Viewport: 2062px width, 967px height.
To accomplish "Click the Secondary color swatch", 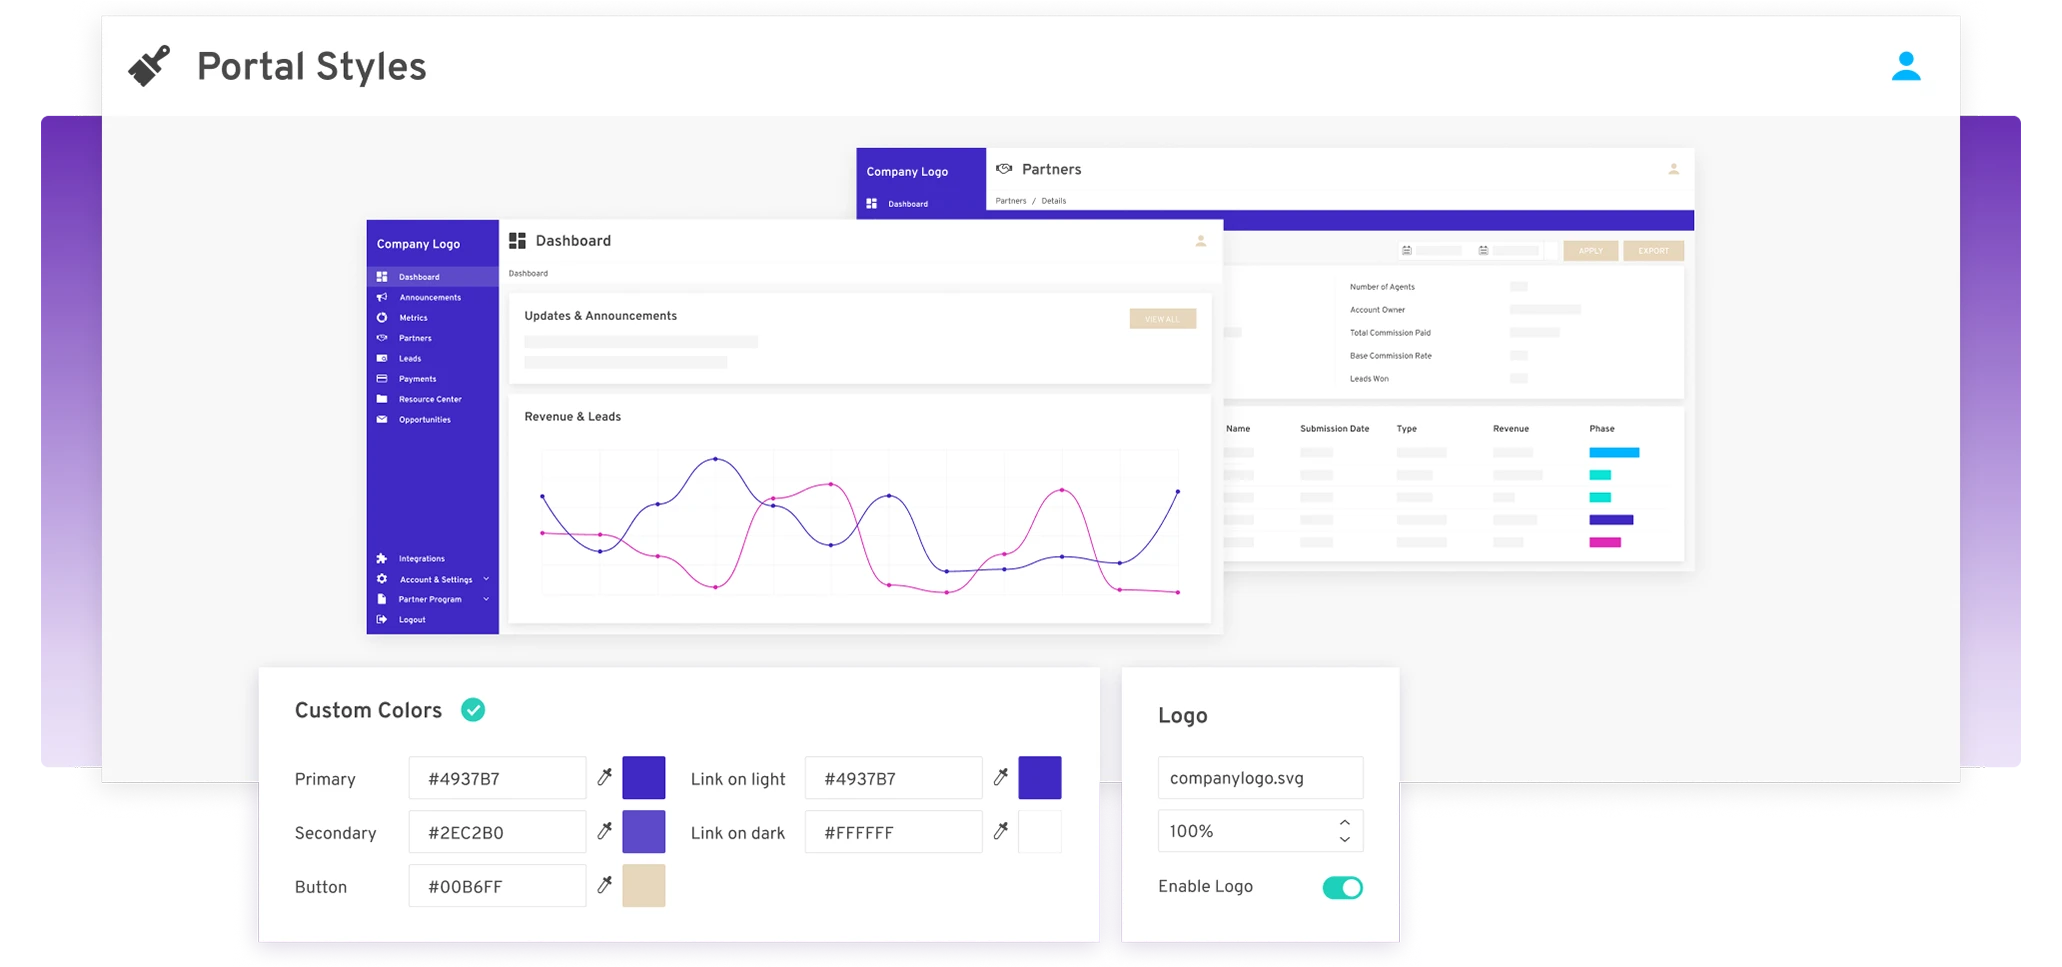I will (644, 832).
